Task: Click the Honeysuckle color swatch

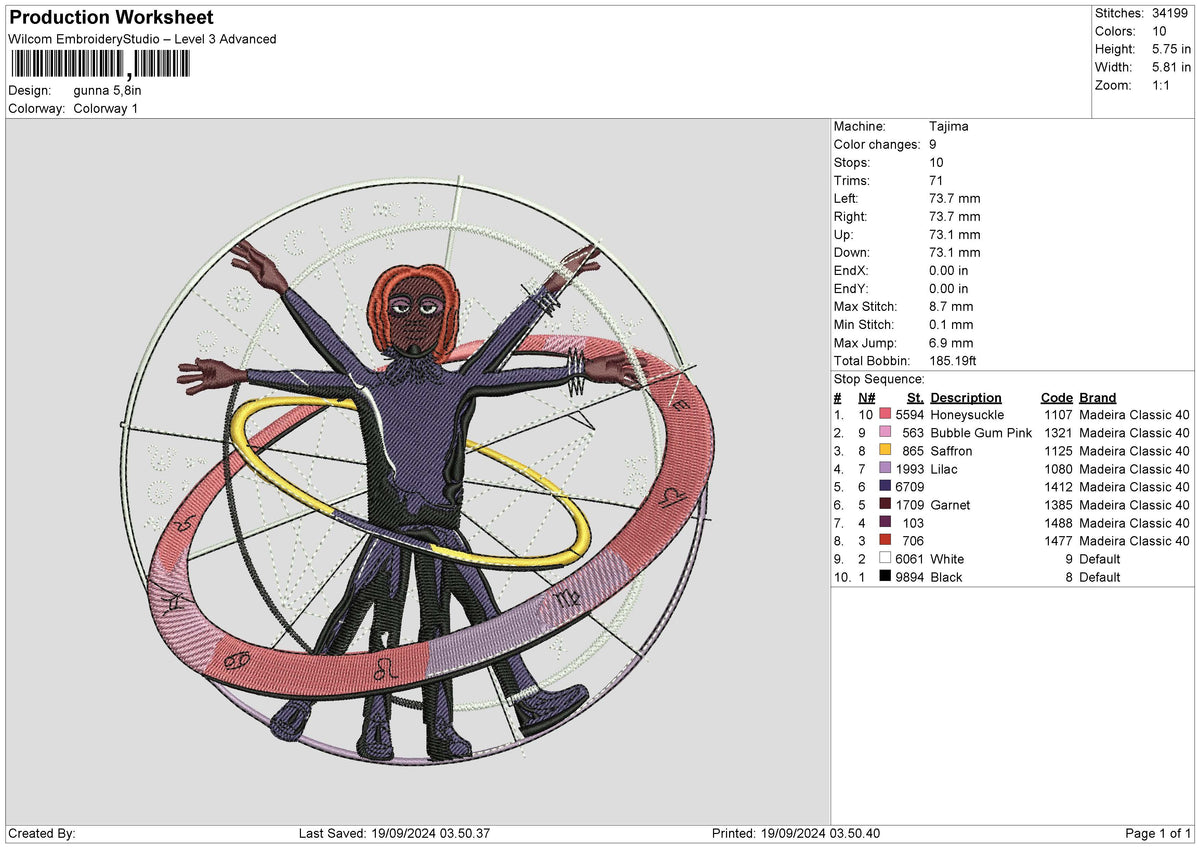Action: [x=885, y=415]
